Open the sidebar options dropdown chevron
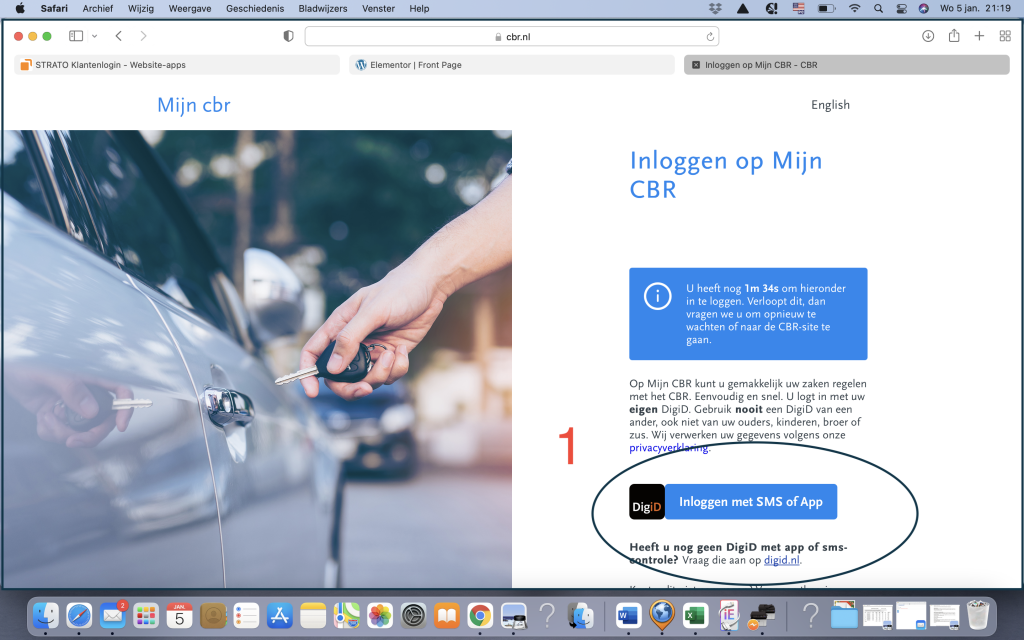This screenshot has height=640, width=1024. (x=95, y=36)
